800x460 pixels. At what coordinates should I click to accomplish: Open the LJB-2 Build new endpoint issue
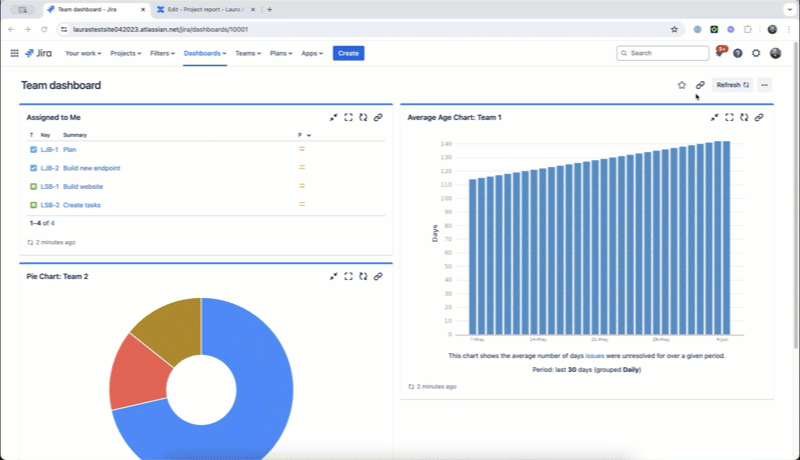(91, 168)
